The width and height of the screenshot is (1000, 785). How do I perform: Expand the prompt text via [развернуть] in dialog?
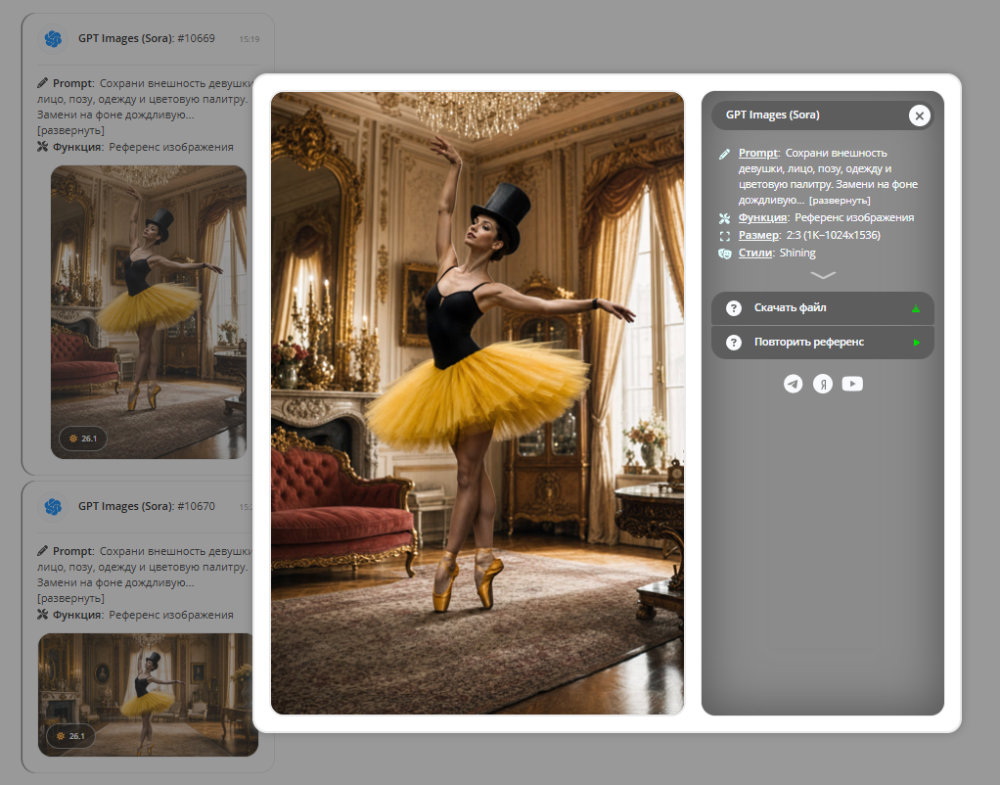pyautogui.click(x=839, y=201)
